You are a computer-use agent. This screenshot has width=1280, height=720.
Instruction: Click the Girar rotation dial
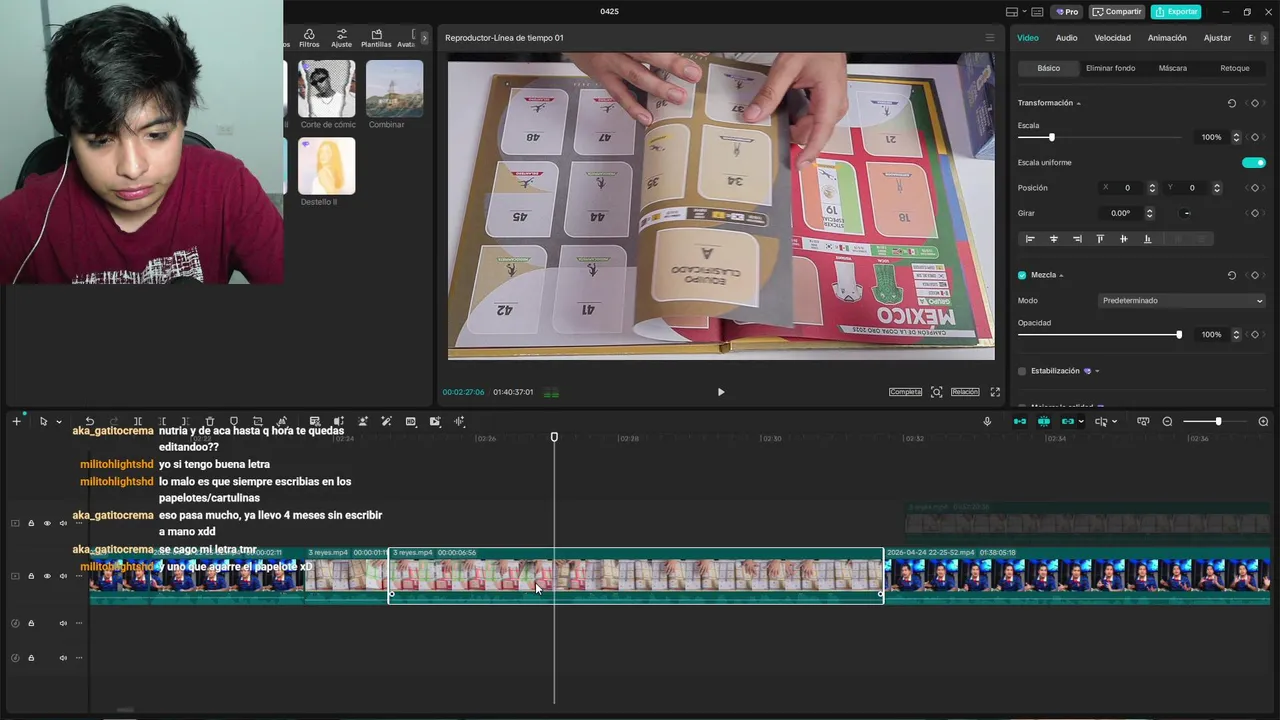tap(1186, 213)
